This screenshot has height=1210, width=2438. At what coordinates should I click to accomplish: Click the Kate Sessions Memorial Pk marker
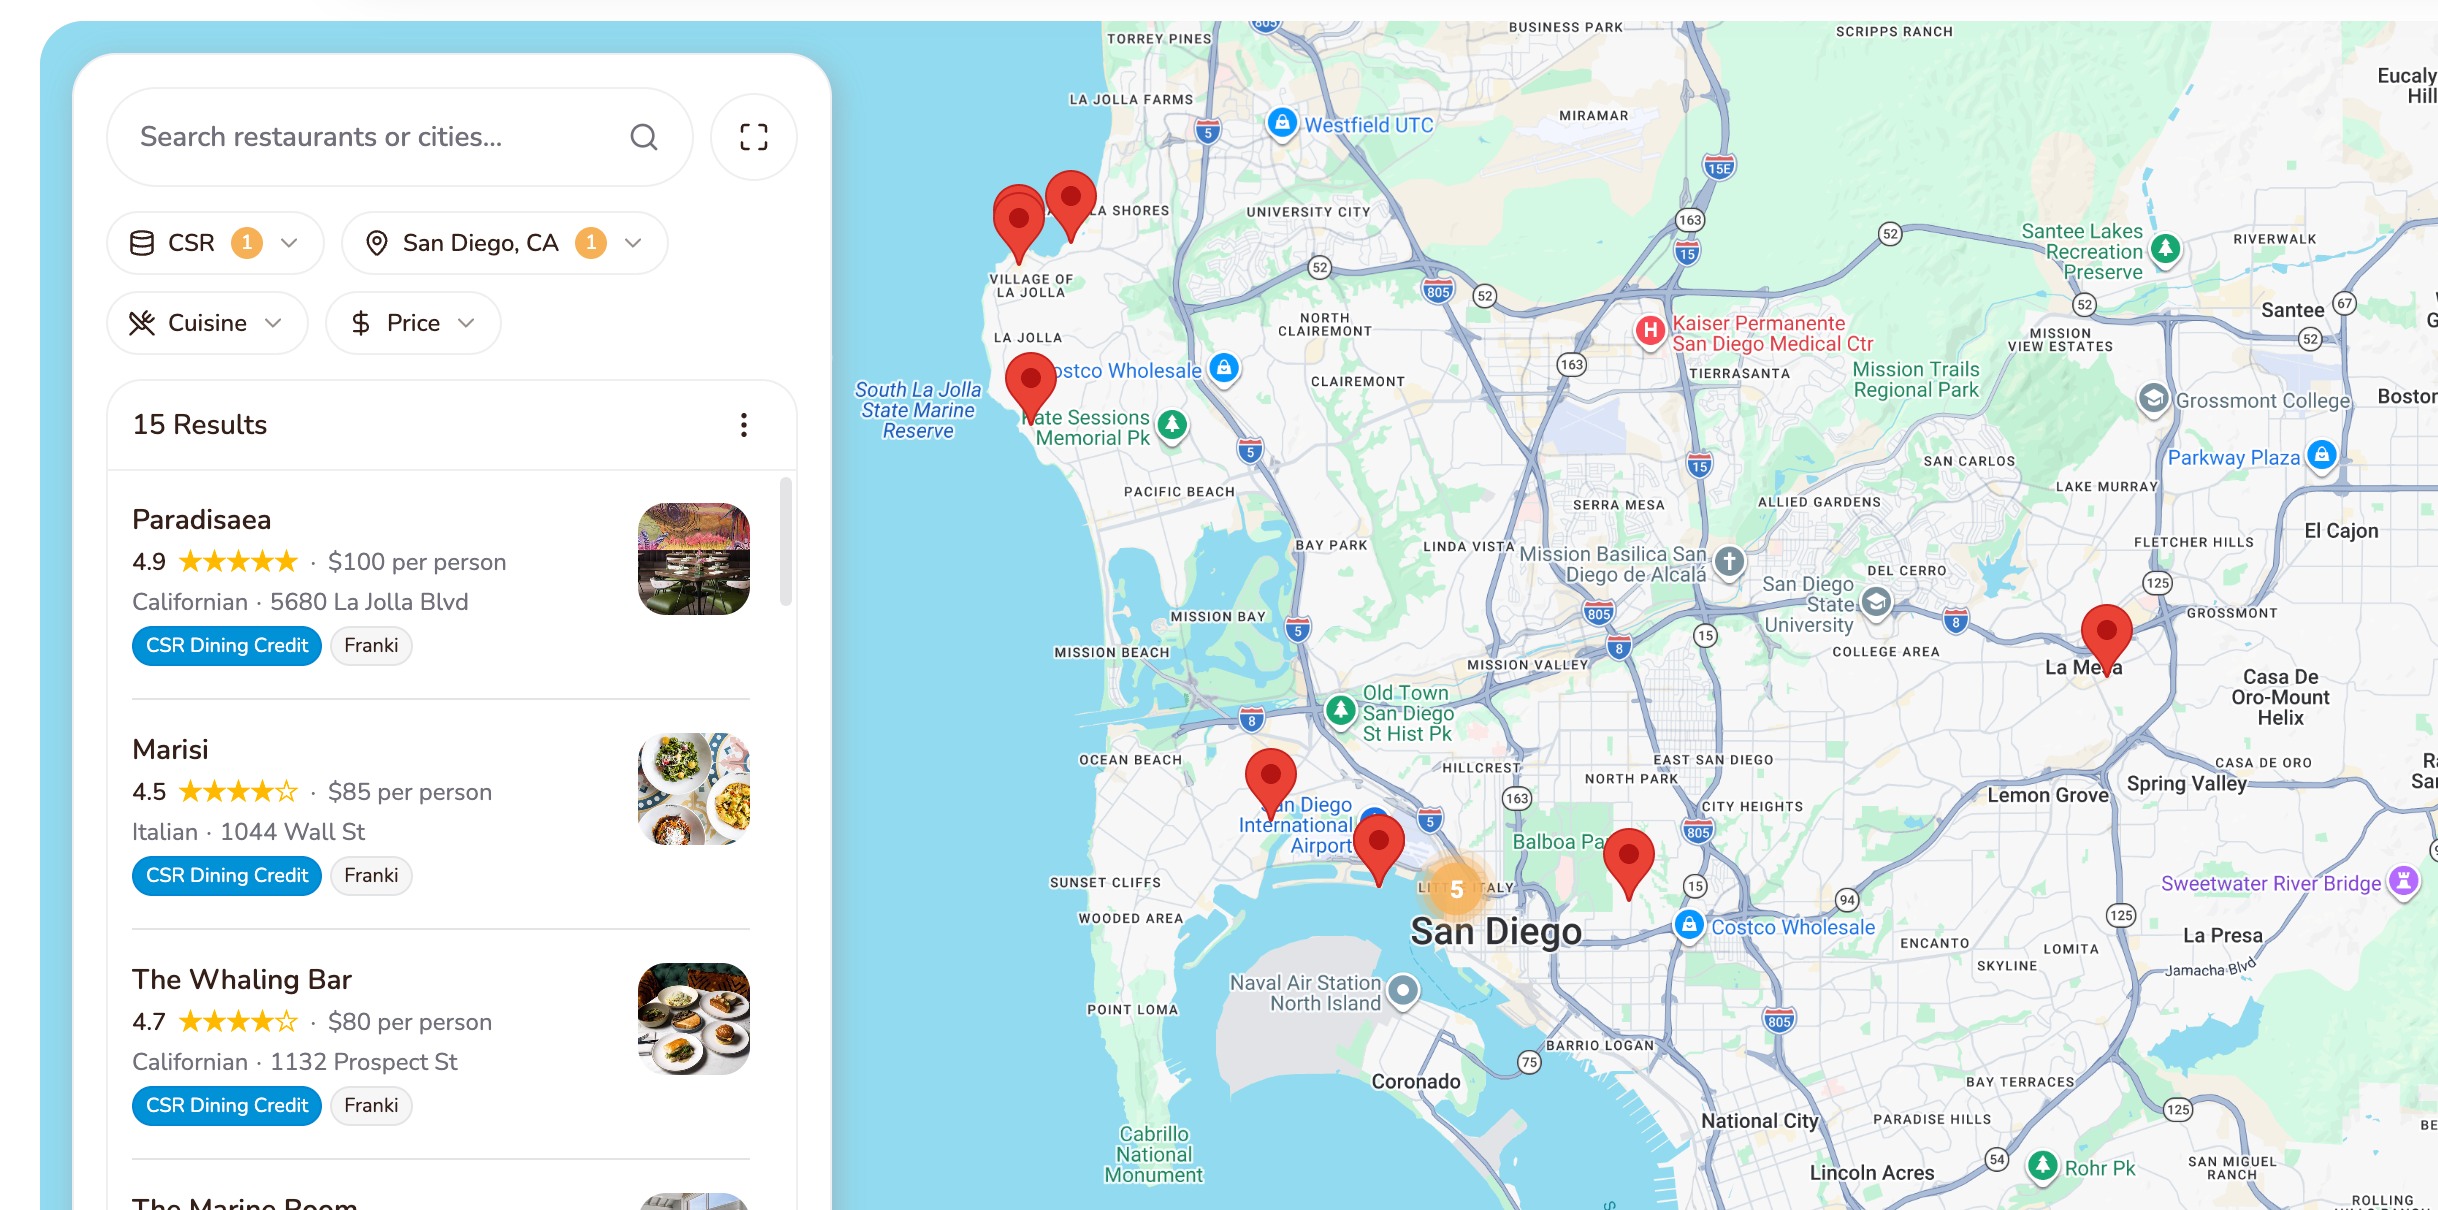pyautogui.click(x=1172, y=426)
